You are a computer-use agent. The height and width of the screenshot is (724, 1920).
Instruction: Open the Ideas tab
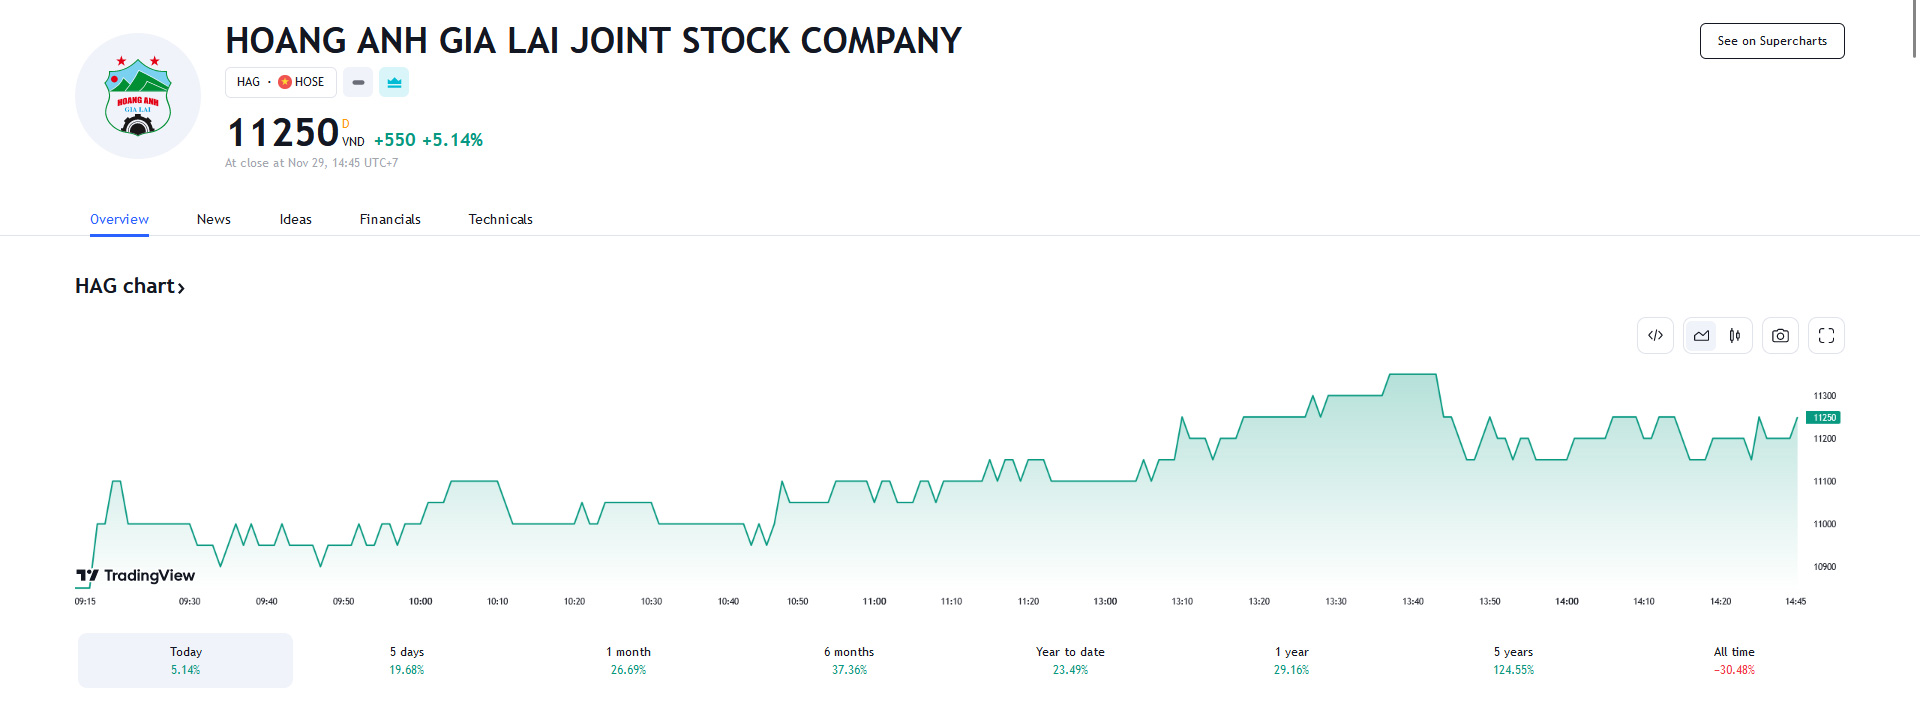[295, 219]
